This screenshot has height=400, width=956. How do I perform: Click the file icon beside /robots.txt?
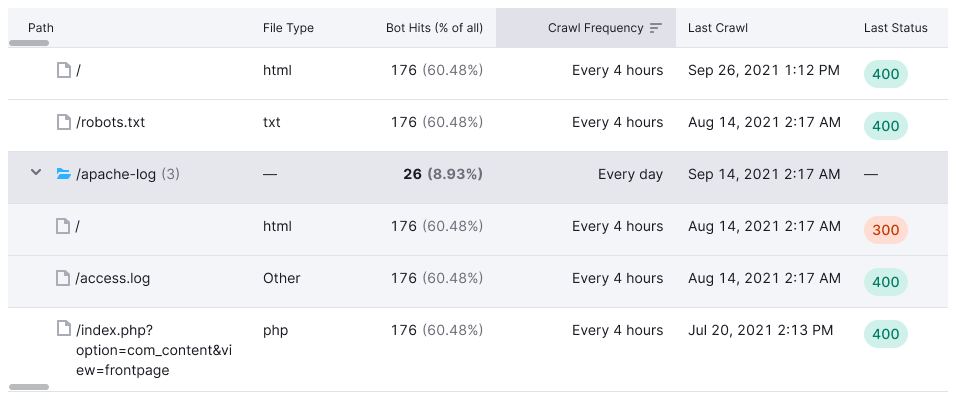point(64,122)
